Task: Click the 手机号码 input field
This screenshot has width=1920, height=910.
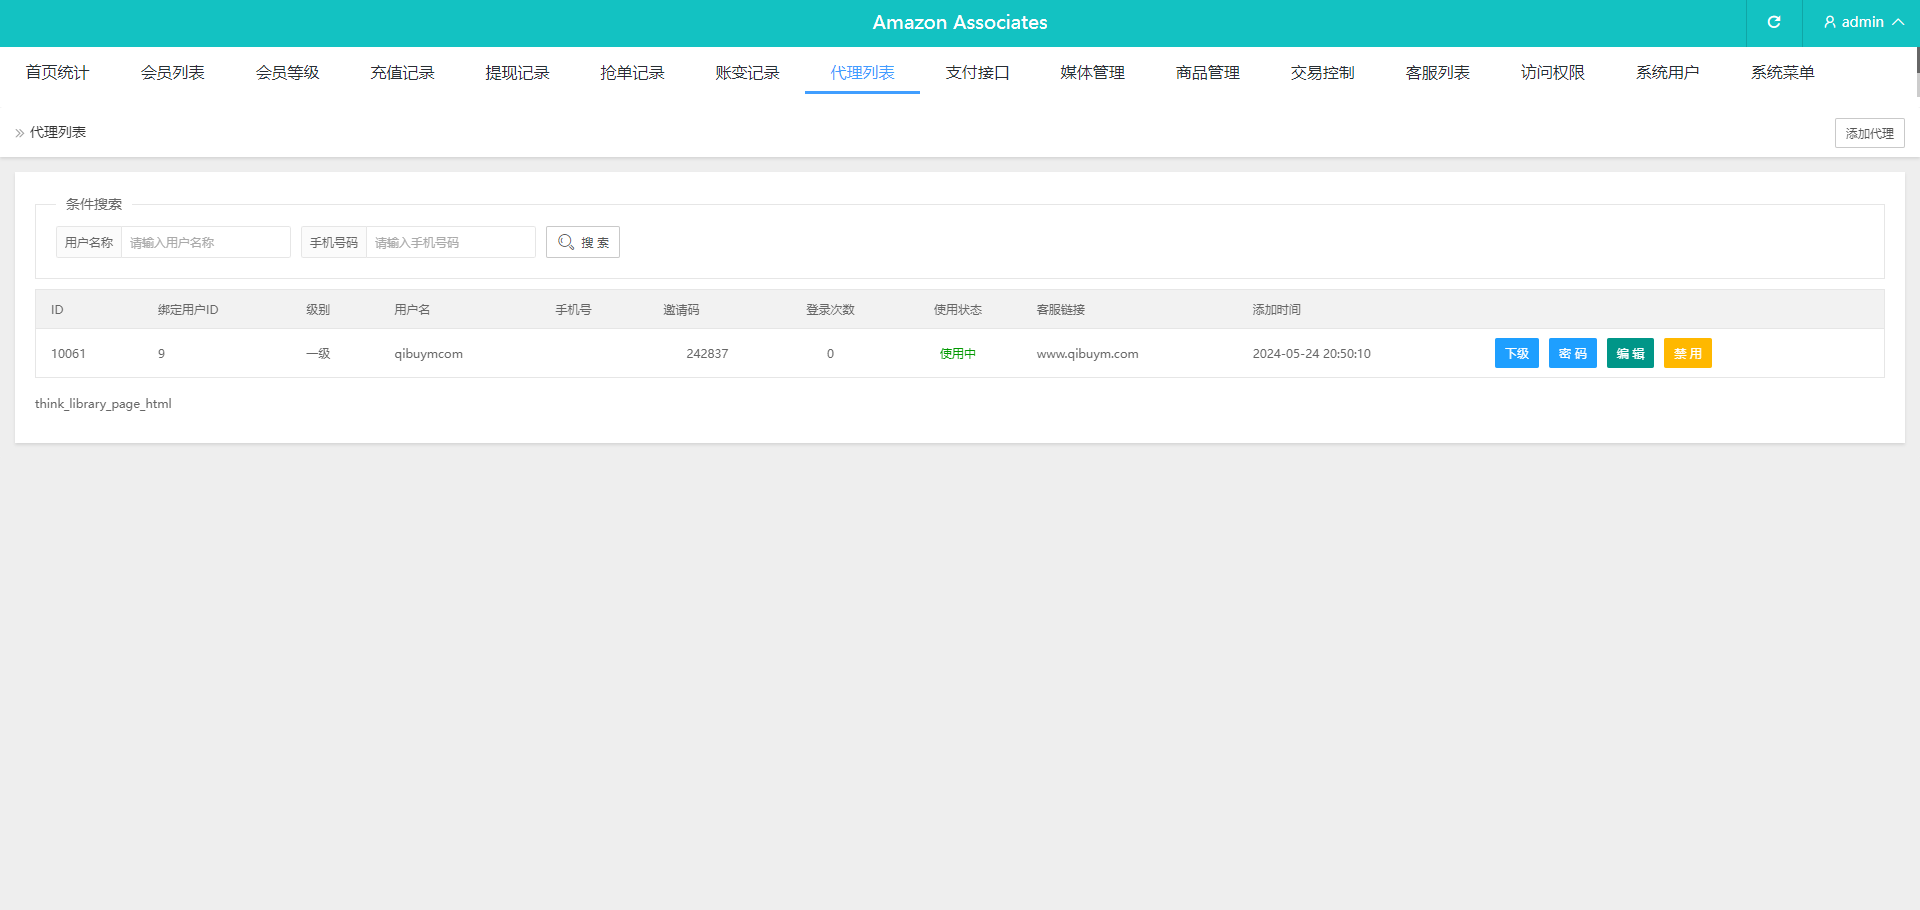Action: coord(450,242)
